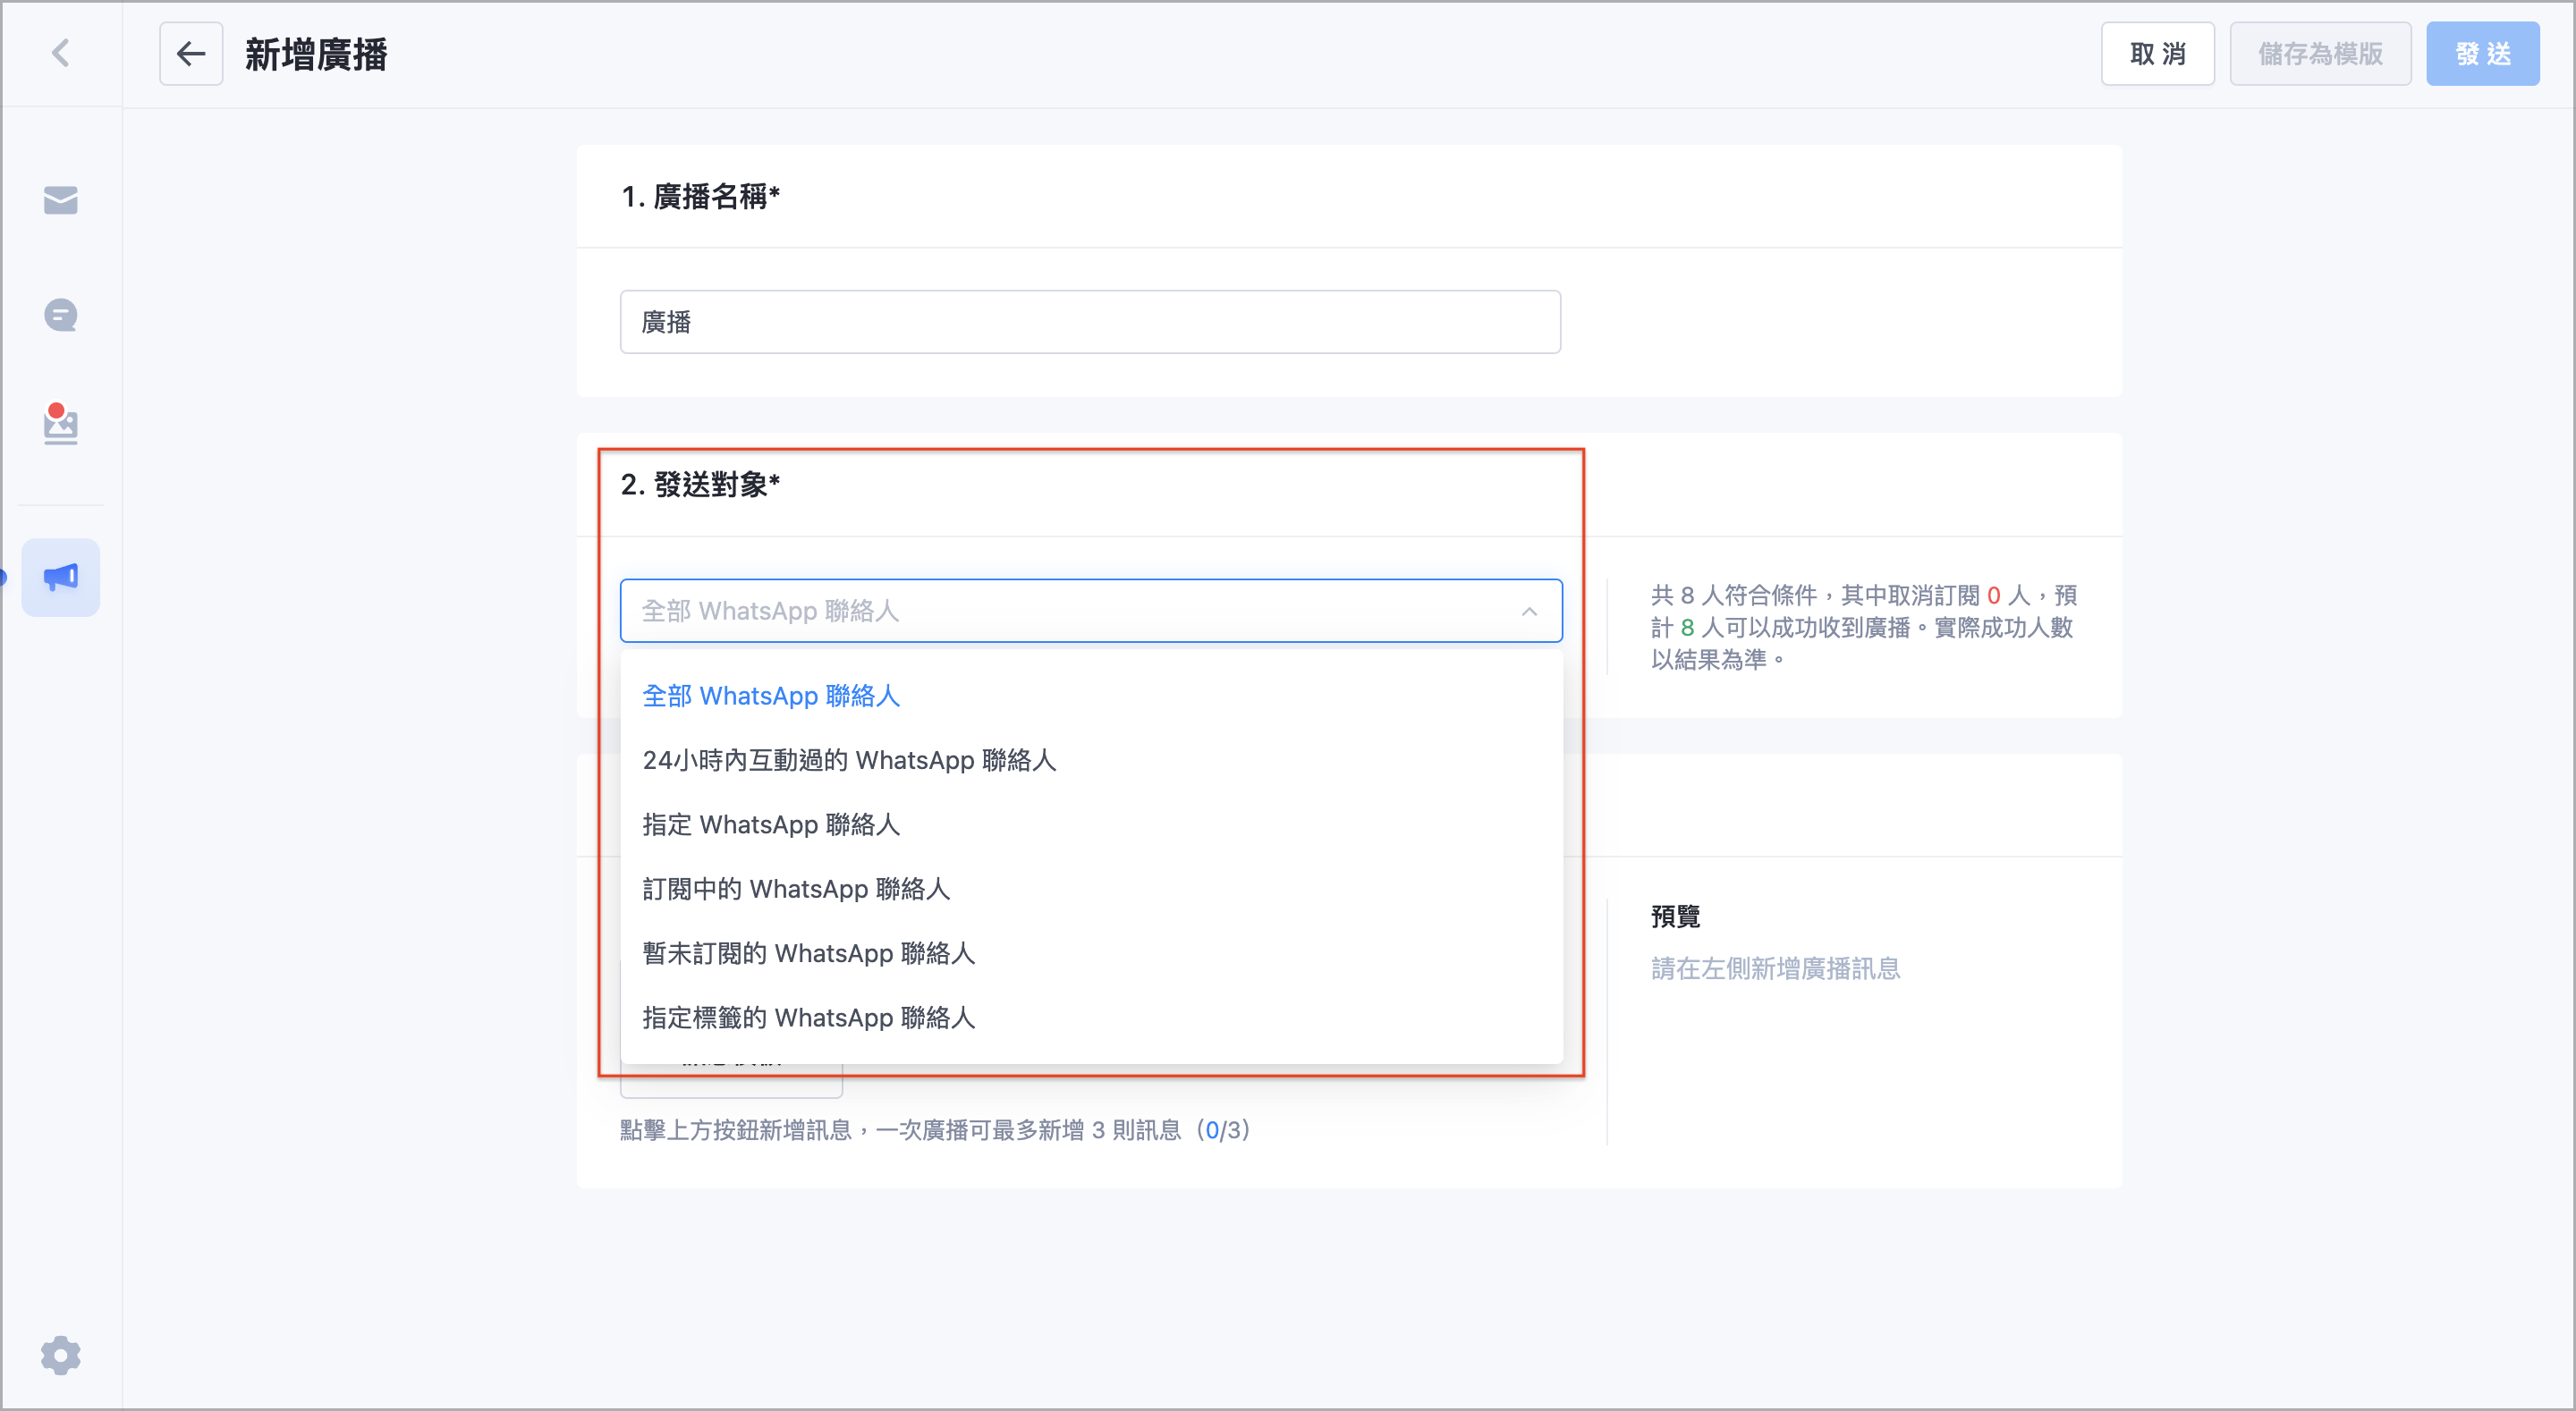
Task: Click the 請在左側新增廣播訊息 placeholder text
Action: [1775, 968]
